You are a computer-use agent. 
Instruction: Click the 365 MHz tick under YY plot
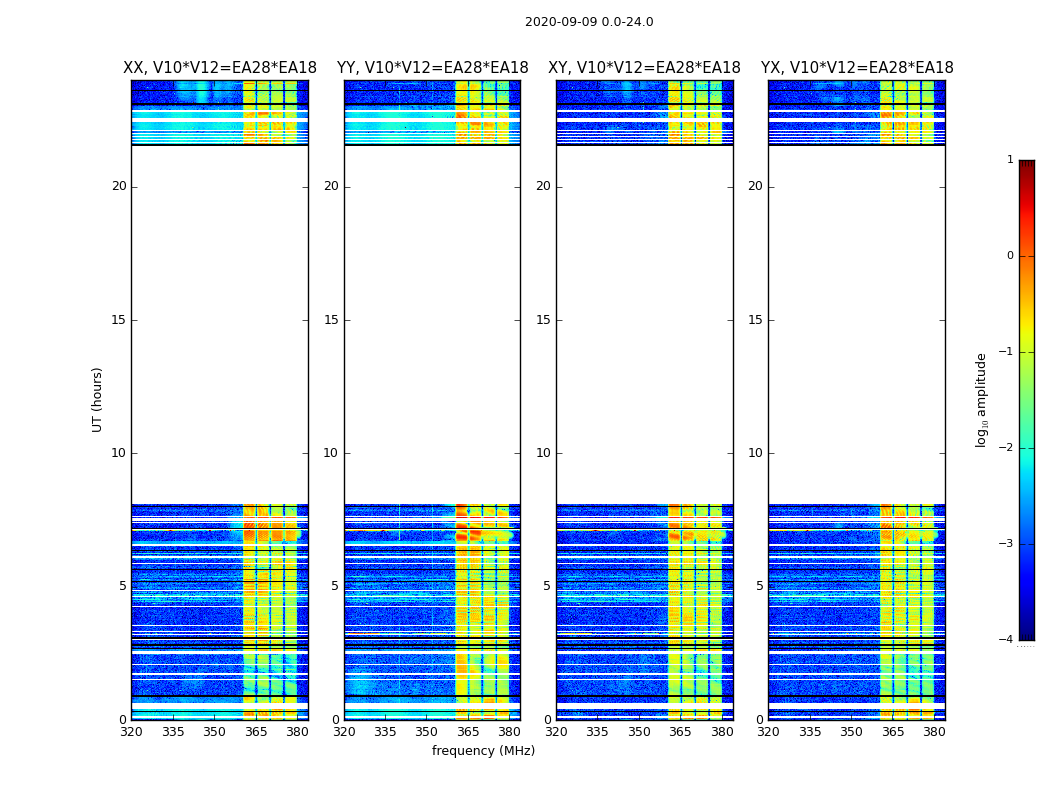tap(468, 732)
